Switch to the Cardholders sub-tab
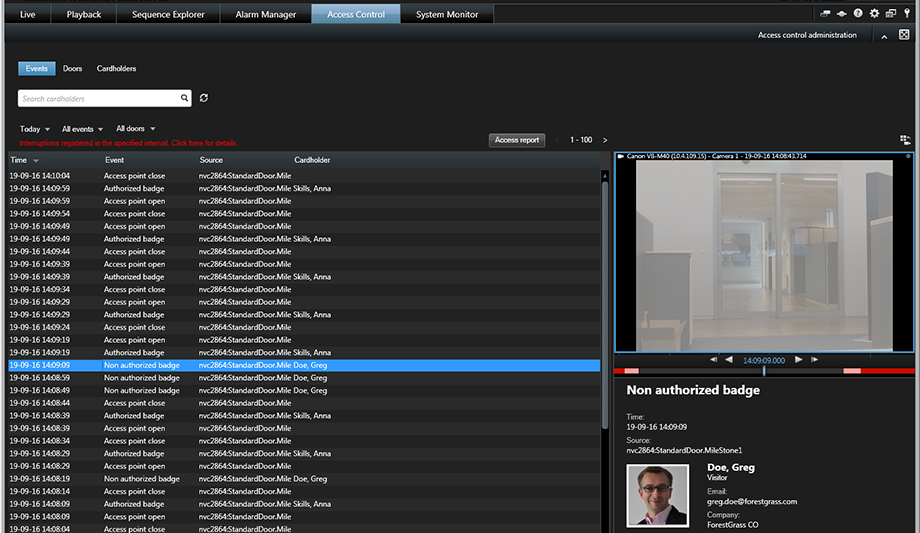 (116, 69)
